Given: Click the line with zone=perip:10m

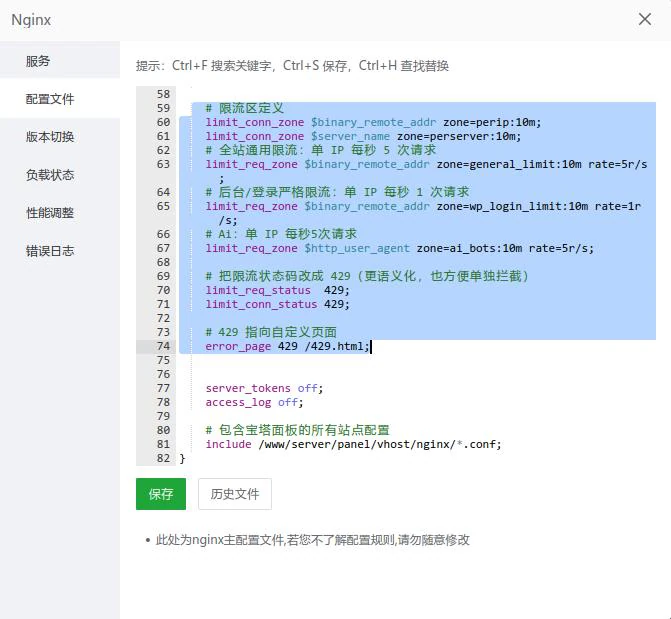Looking at the screenshot, I should (373, 122).
